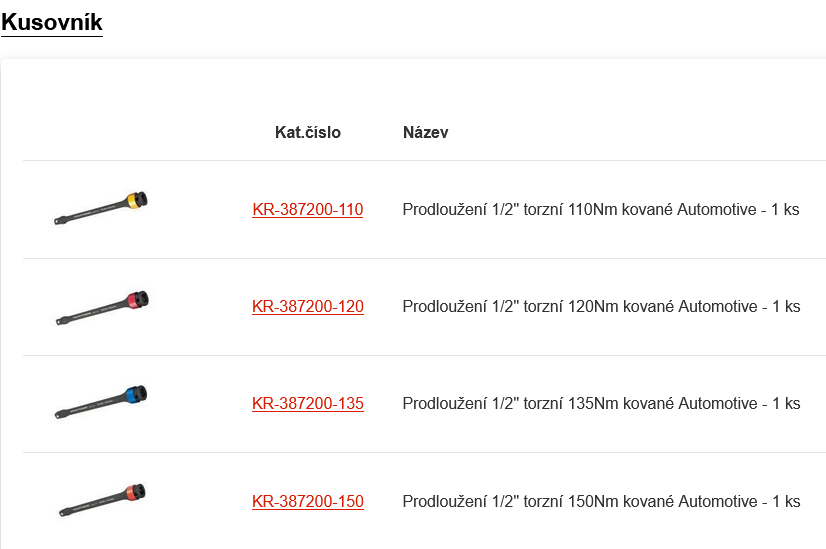826x549 pixels.
Task: Click the Kat.číslo column header
Action: coord(307,132)
